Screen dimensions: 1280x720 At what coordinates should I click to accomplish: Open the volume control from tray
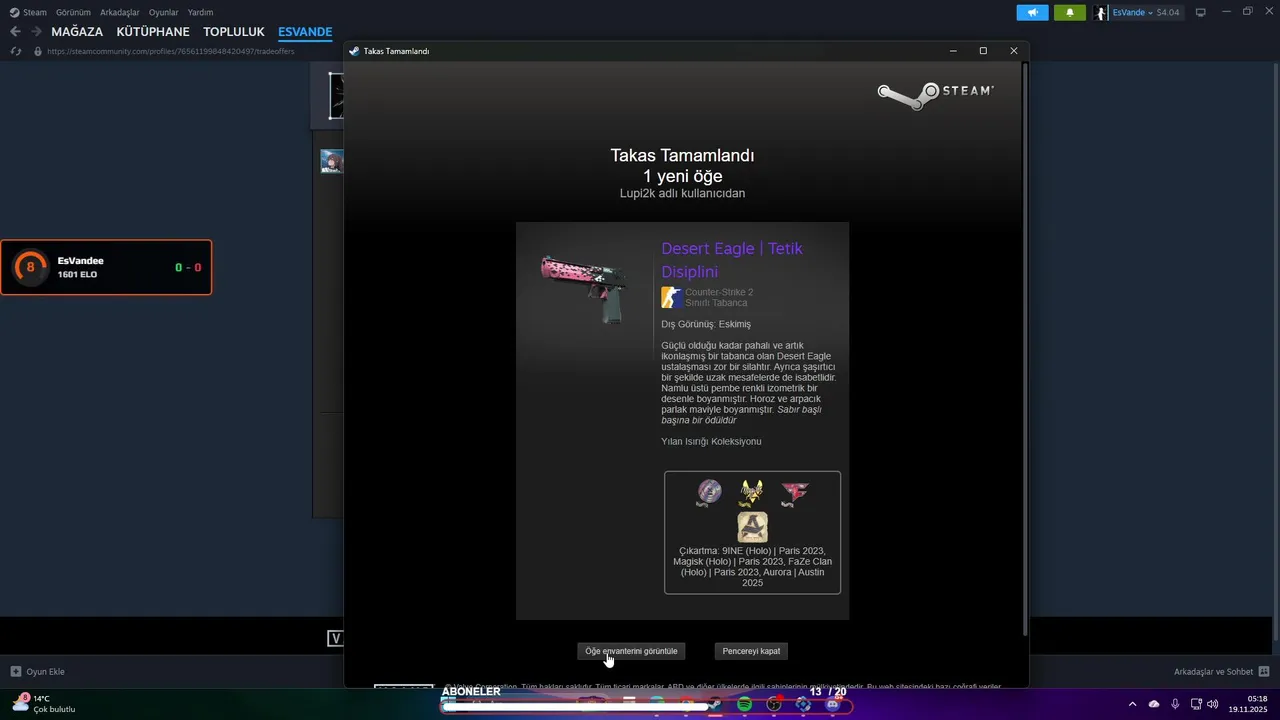pos(1212,704)
